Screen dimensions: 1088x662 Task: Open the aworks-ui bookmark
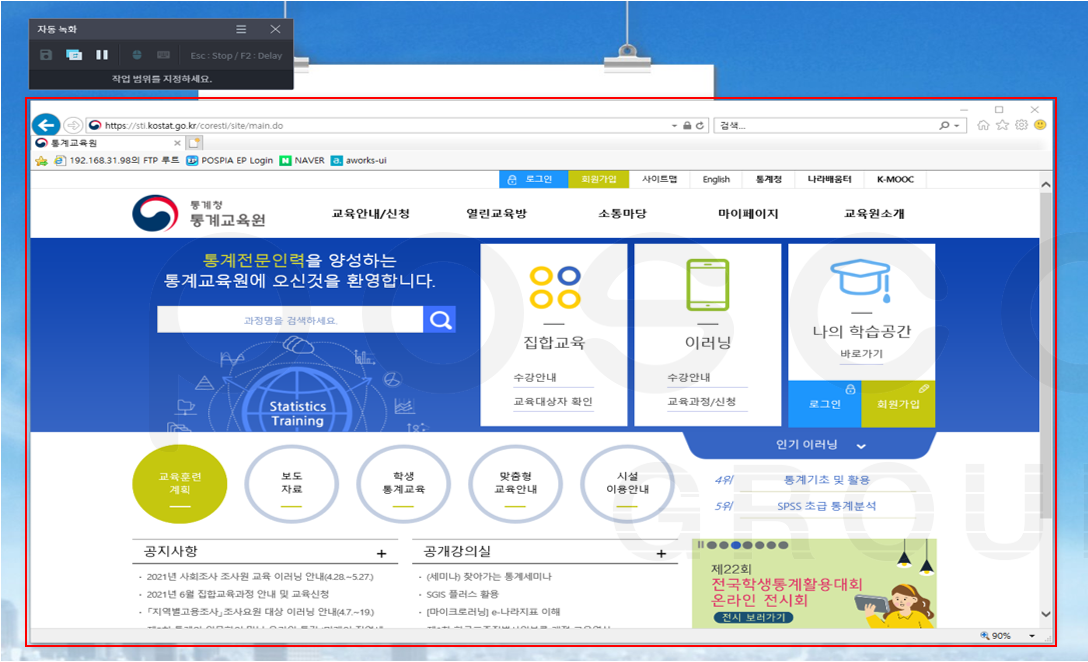[359, 160]
